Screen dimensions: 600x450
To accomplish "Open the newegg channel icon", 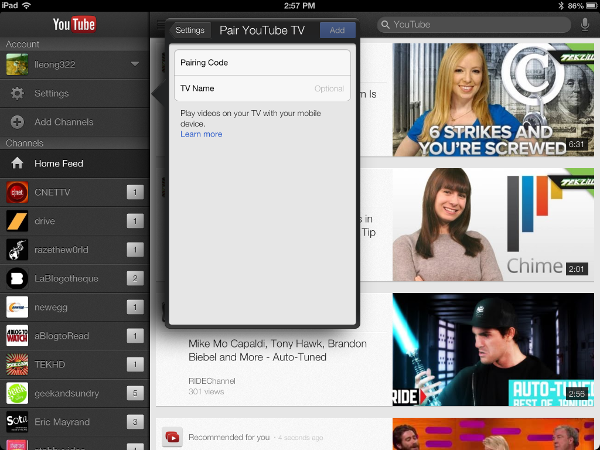I will point(17,307).
